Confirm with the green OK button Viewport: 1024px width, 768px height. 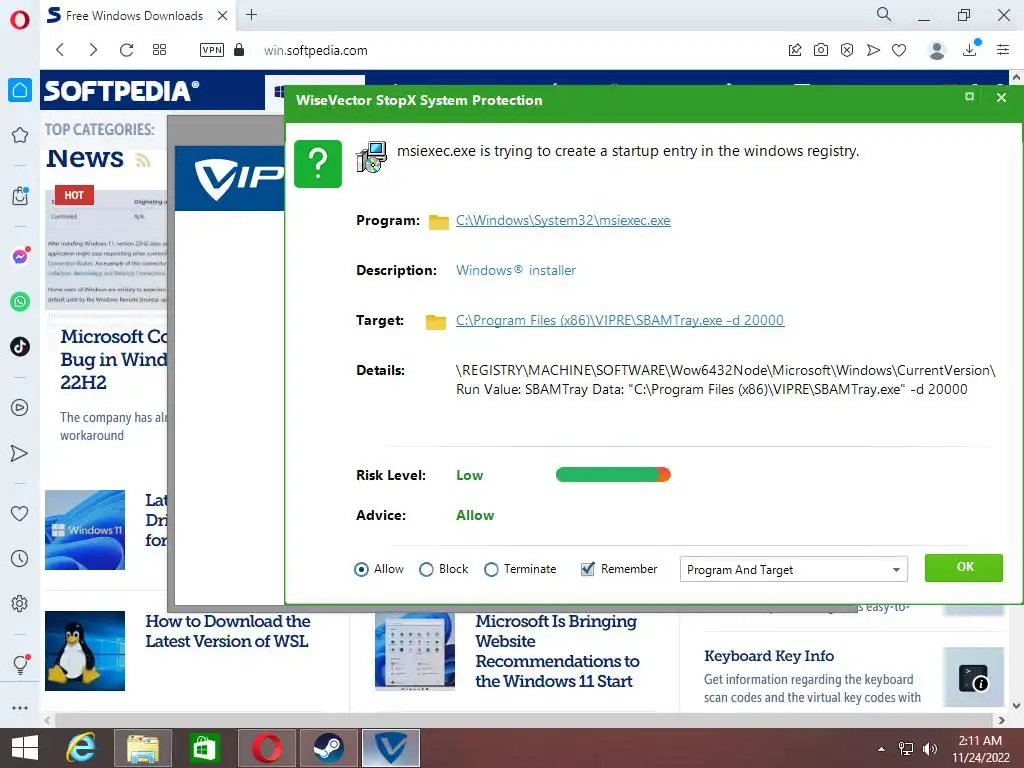[x=964, y=568]
